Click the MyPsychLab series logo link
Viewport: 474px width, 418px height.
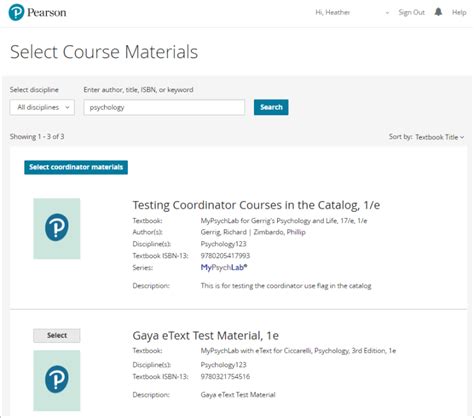point(224,267)
